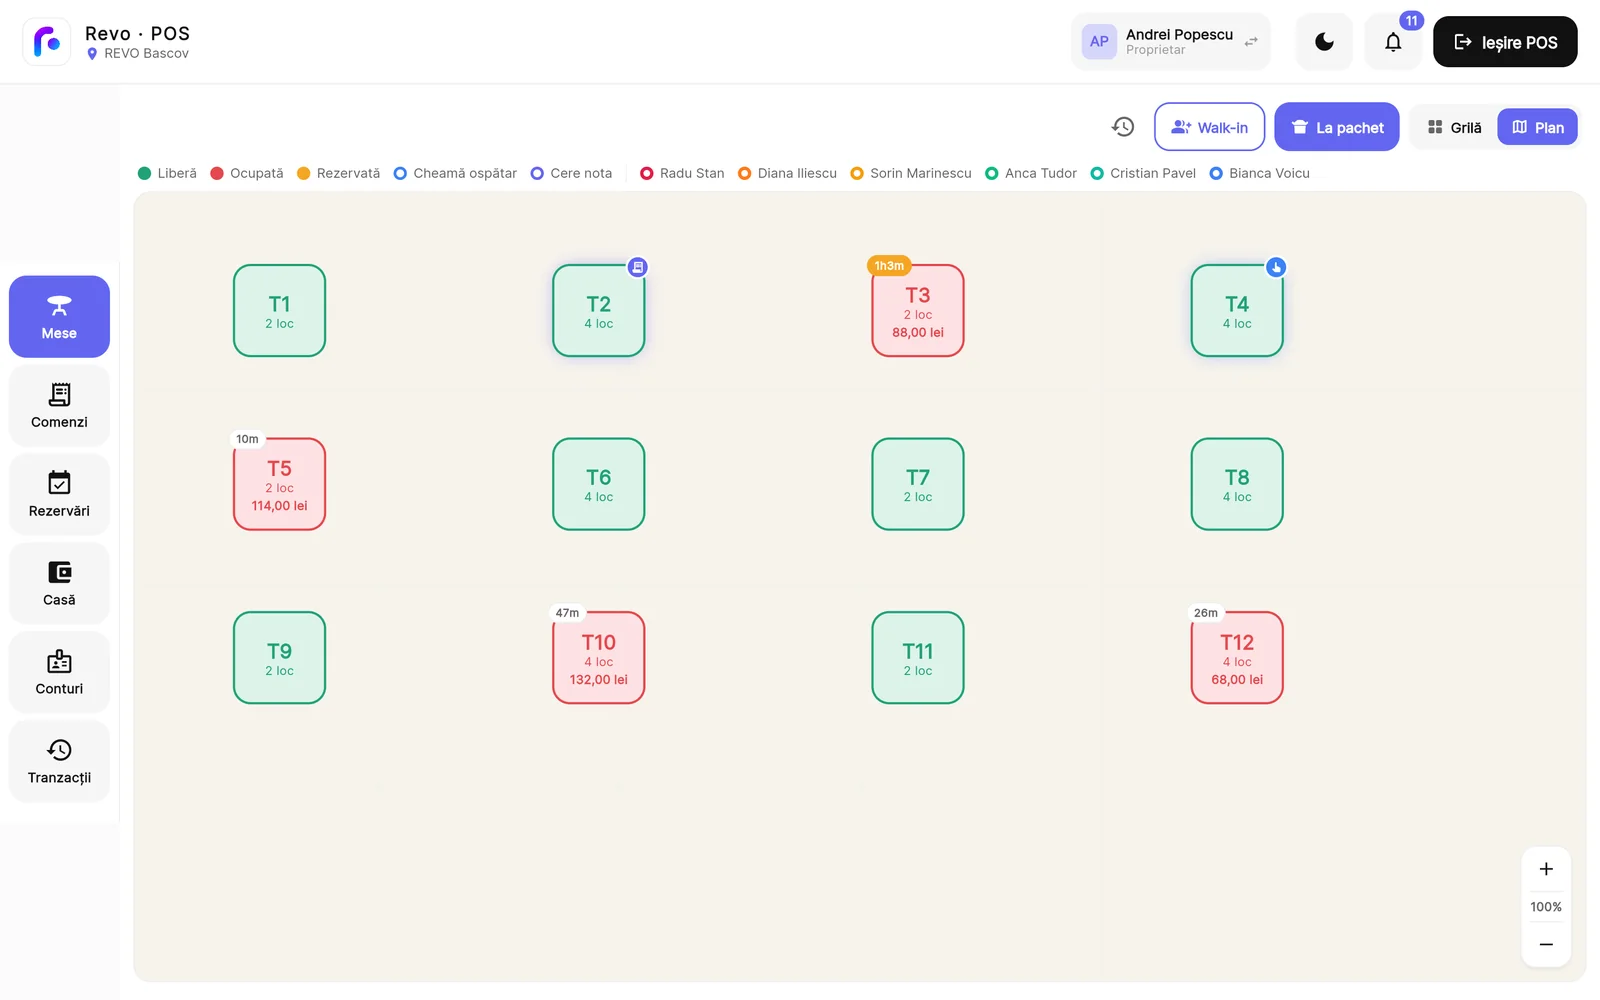Zoom in with the plus button

[x=1546, y=869]
